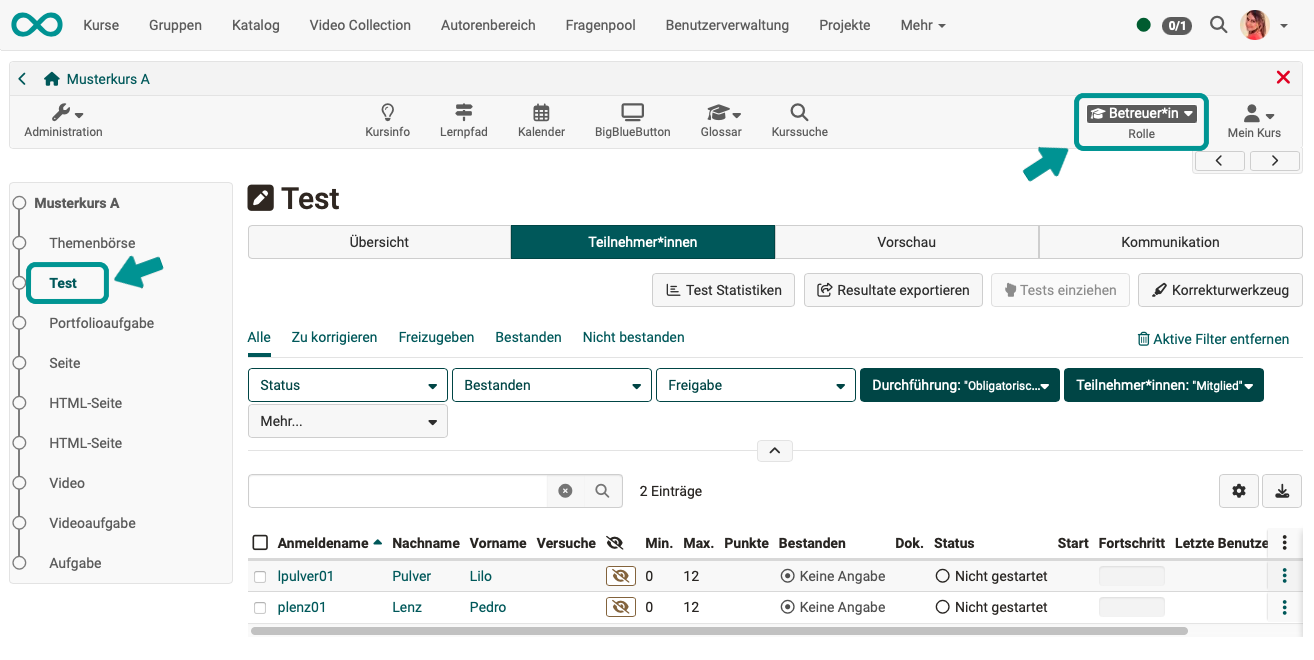1314x660 pixels.
Task: Click the table search input field
Action: coord(400,491)
